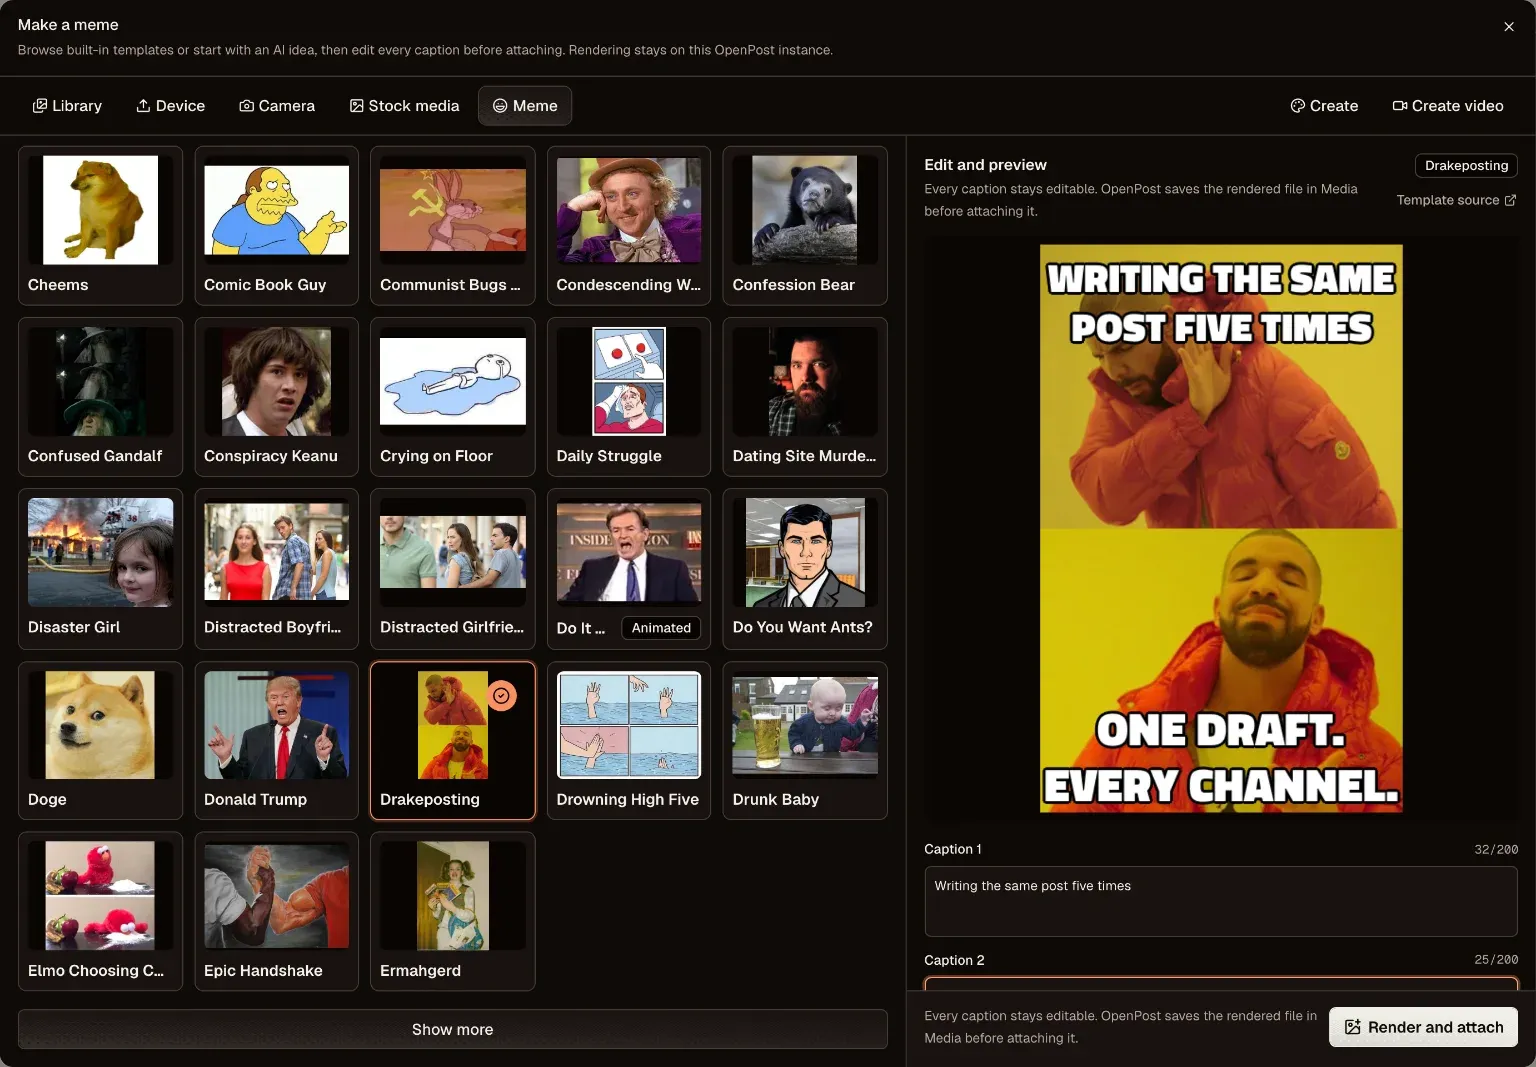This screenshot has width=1536, height=1067.
Task: Close the Make a meme dialog
Action: (1509, 27)
